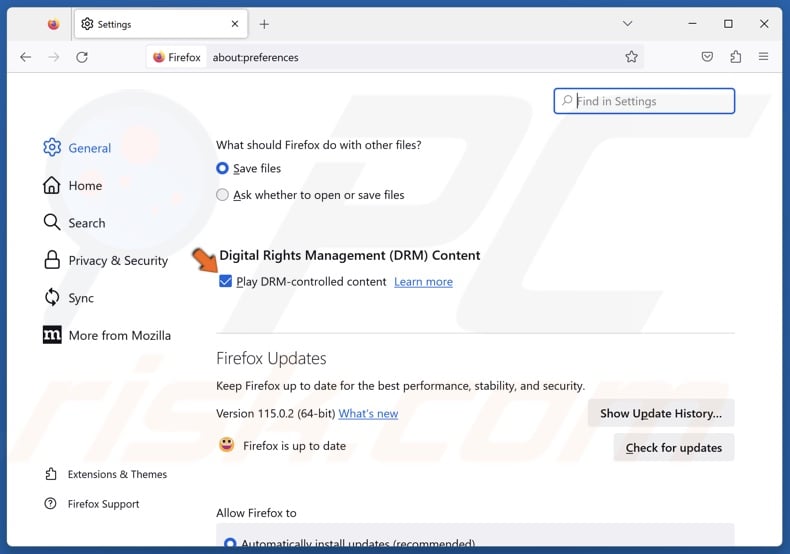Choose Ask whether to open or save files
Image resolution: width=790 pixels, height=554 pixels.
223,195
